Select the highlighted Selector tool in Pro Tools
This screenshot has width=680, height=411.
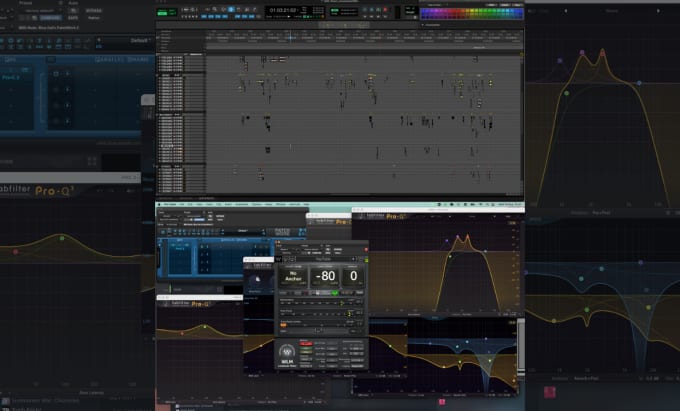(x=231, y=9)
